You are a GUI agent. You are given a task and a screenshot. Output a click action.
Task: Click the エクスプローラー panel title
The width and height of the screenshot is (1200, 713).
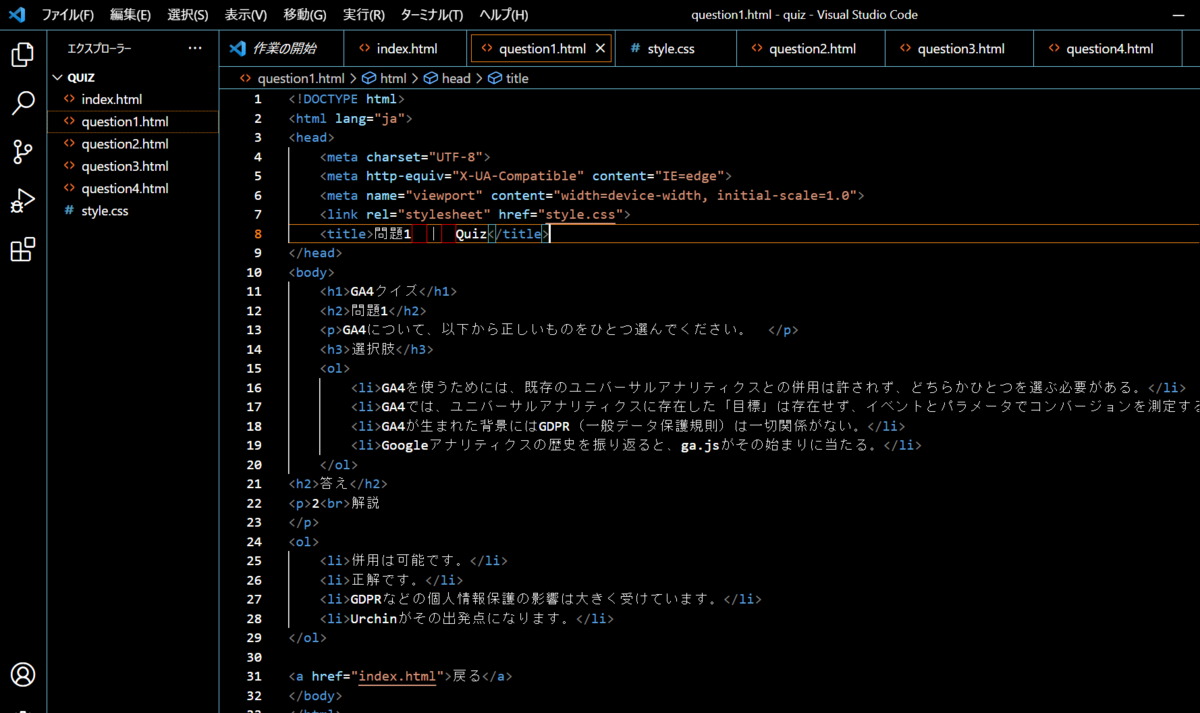99,48
